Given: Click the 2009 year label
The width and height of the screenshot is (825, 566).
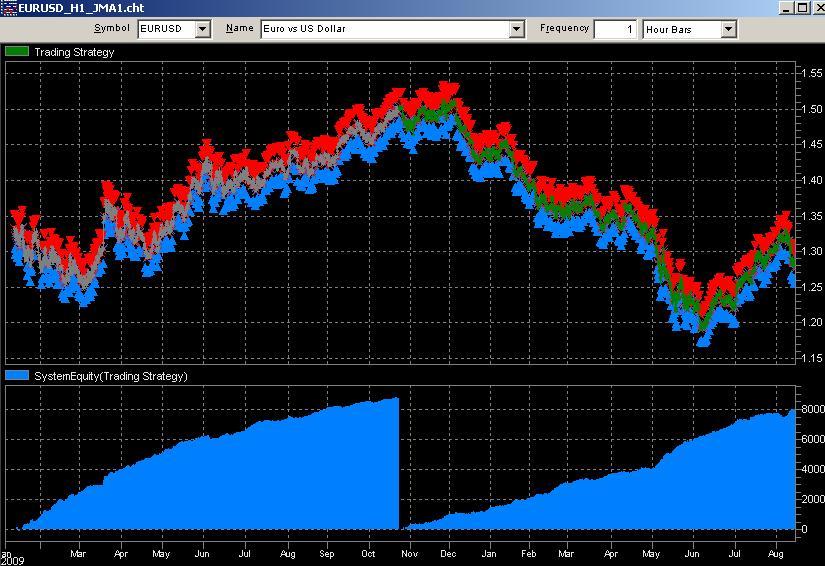Looking at the screenshot, I should pos(12,561).
